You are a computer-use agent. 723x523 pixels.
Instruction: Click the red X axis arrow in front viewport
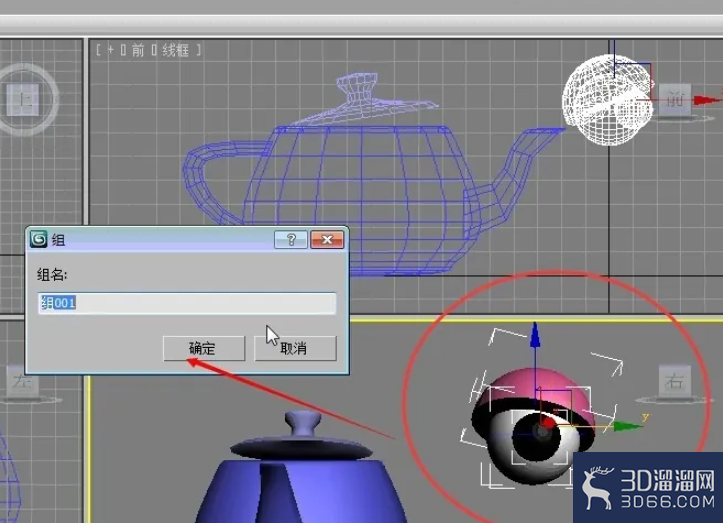tap(705, 100)
